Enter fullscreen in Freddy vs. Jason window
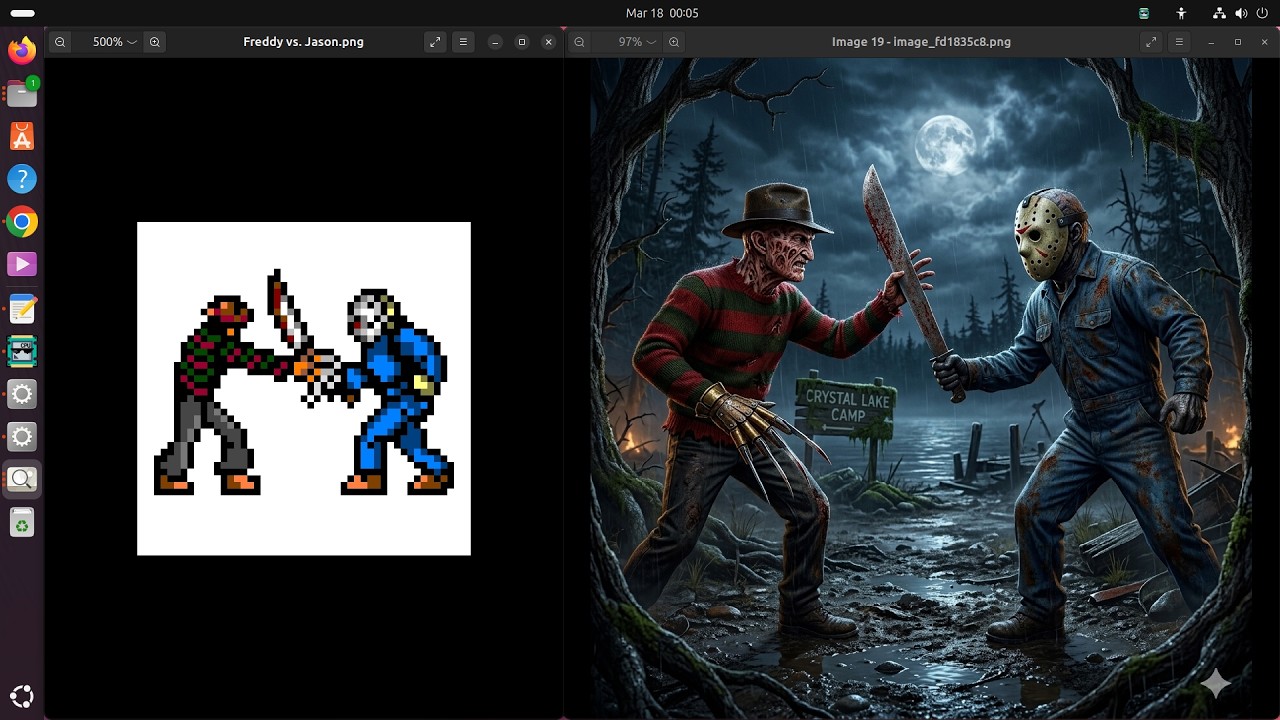 click(435, 42)
